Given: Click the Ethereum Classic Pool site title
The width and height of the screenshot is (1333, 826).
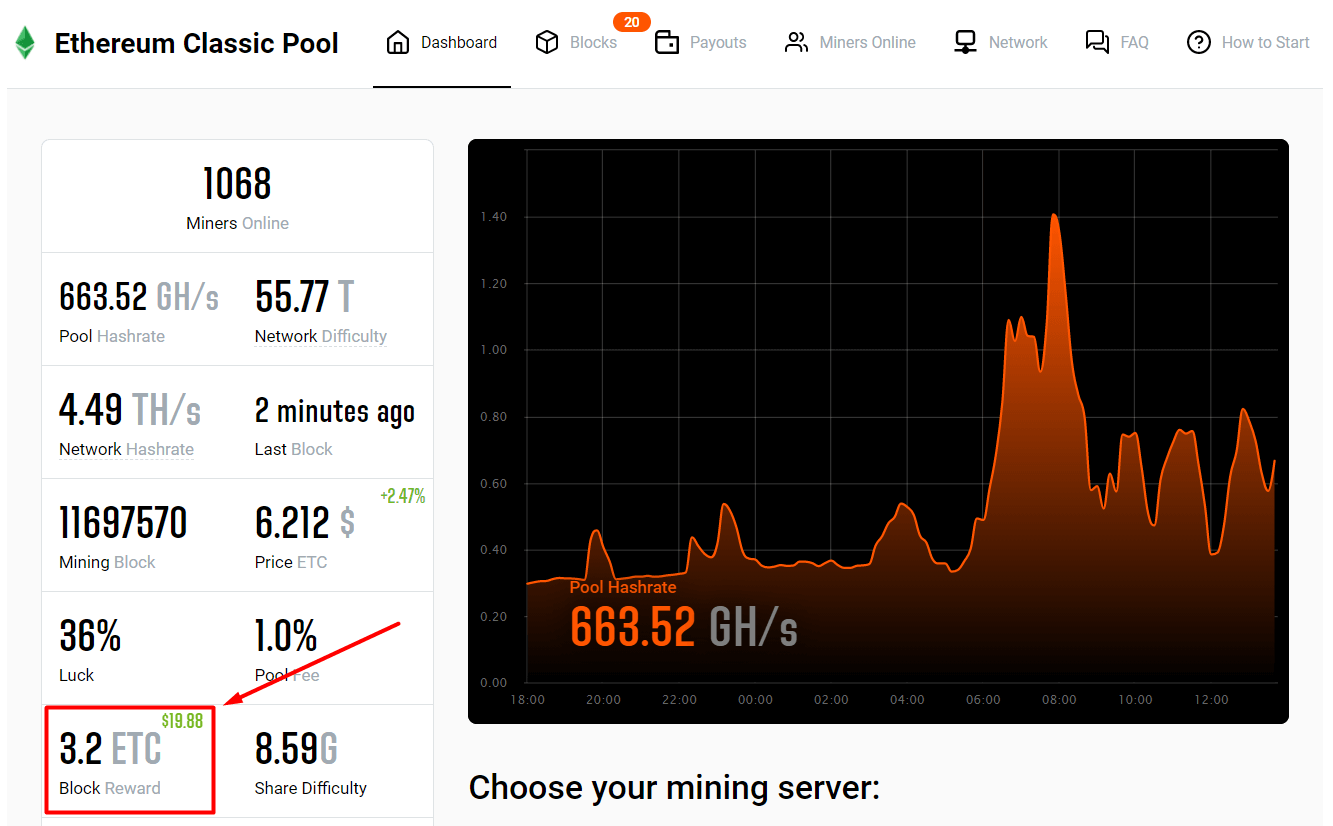Looking at the screenshot, I should [196, 44].
